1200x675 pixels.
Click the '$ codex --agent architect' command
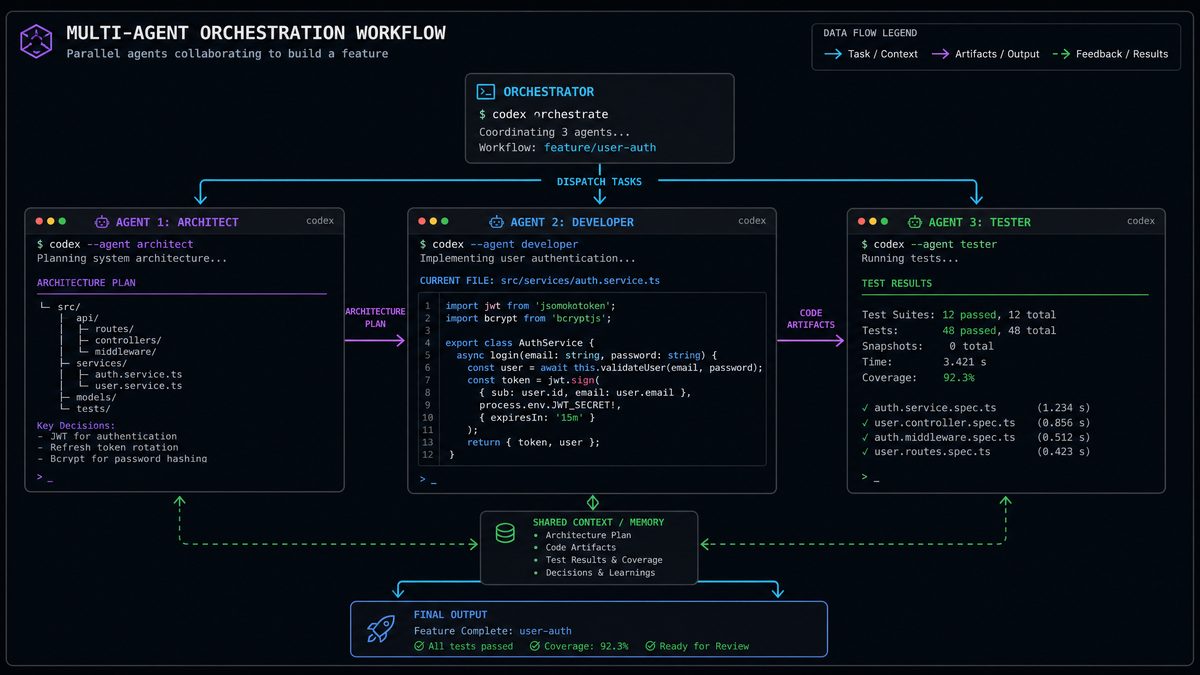(115, 244)
